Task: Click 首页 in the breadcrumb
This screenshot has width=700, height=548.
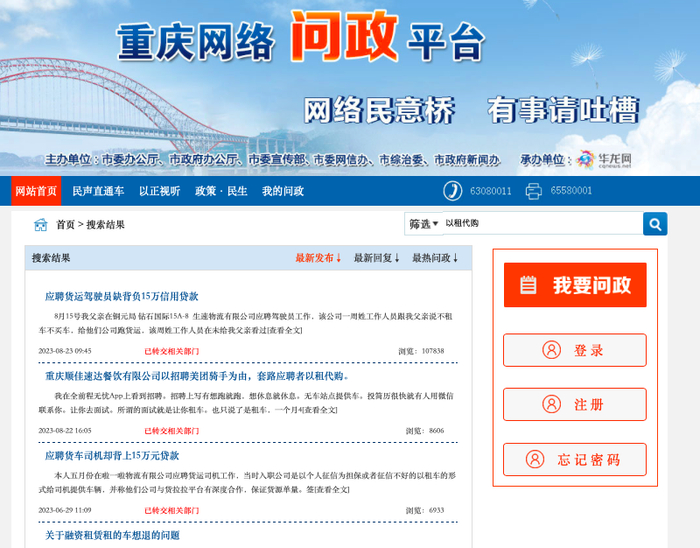Action: click(x=65, y=224)
